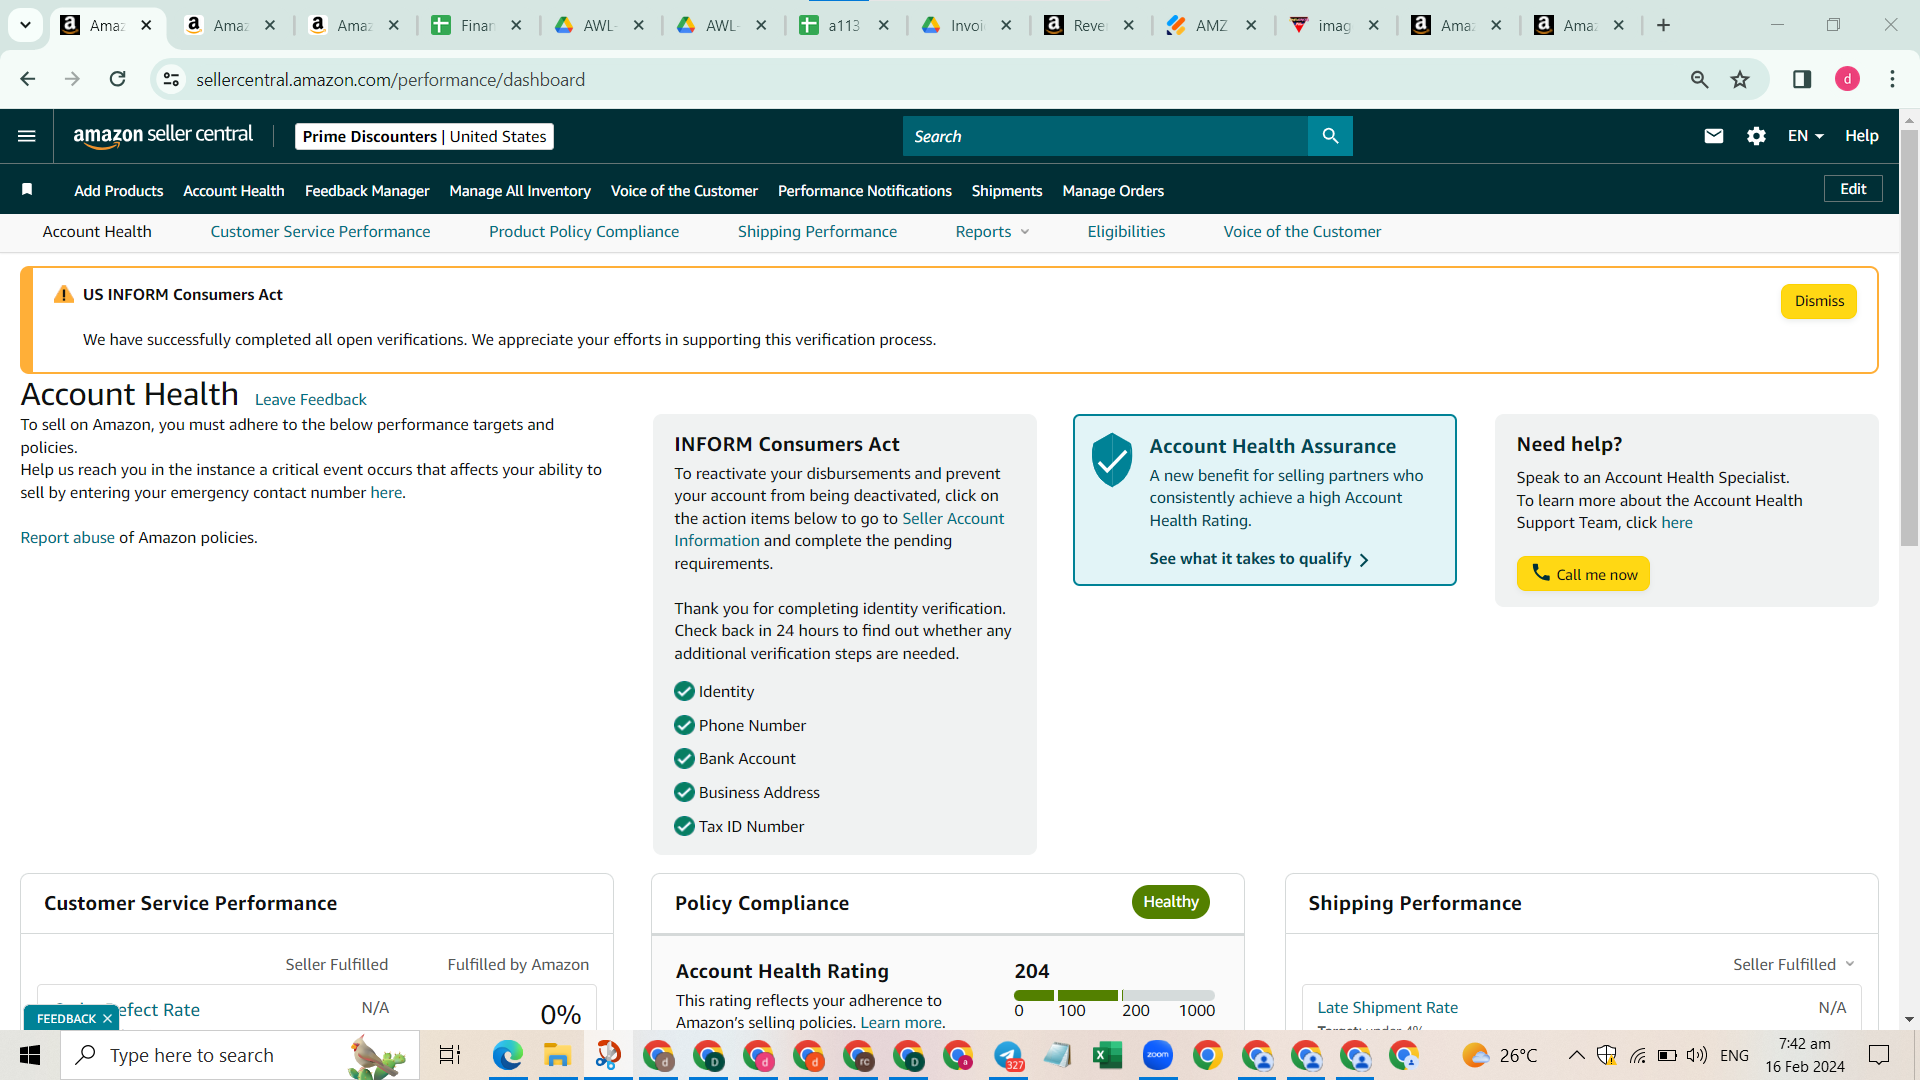The width and height of the screenshot is (1920, 1080).
Task: Click the Report abuse link
Action: (x=68, y=538)
